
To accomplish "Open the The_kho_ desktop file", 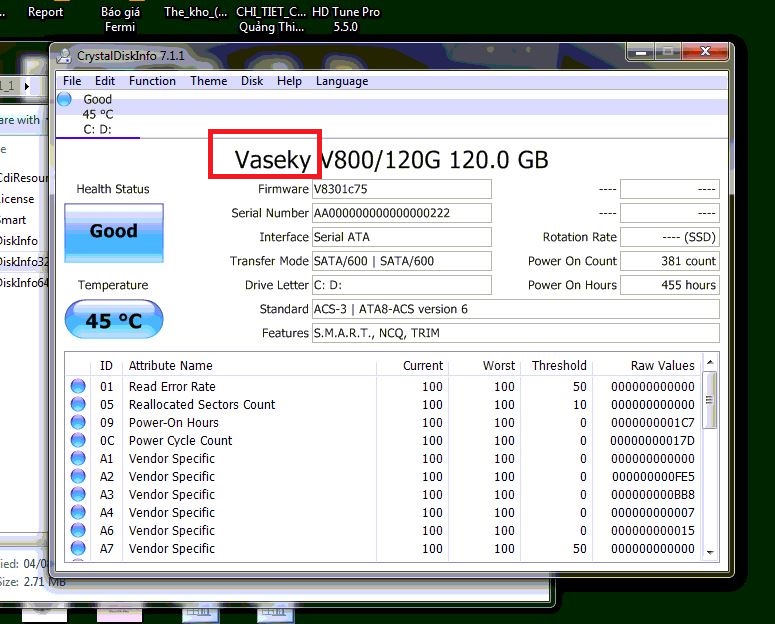I will 196,12.
